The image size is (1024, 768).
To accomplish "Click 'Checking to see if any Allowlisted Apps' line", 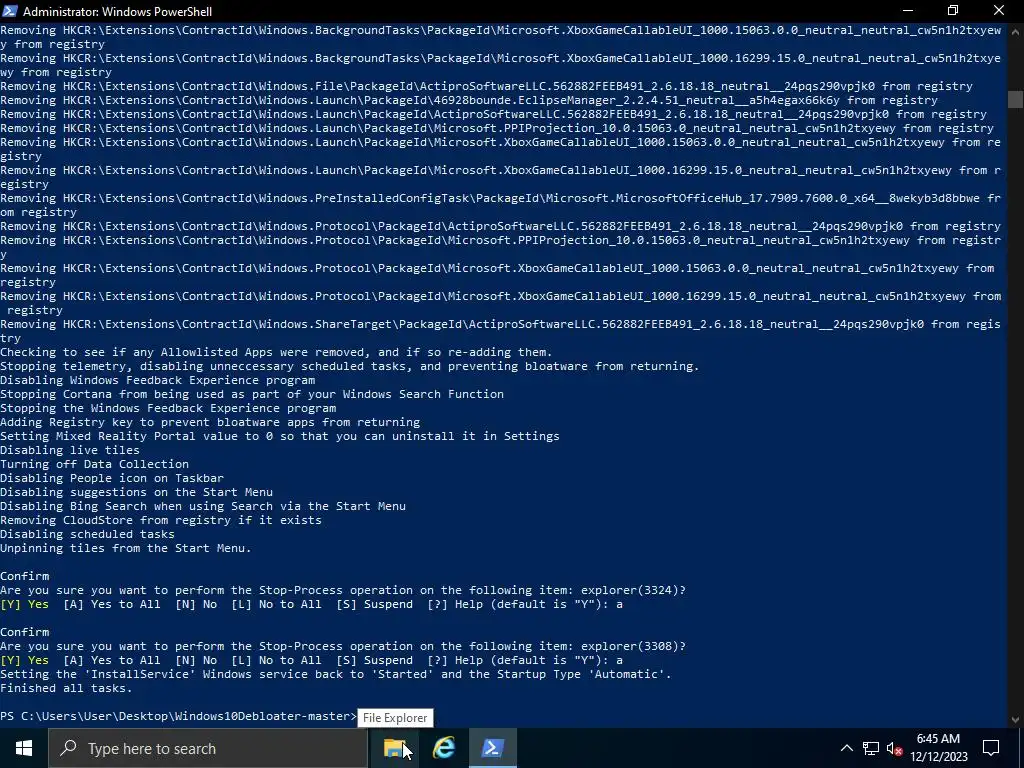I will [276, 353].
